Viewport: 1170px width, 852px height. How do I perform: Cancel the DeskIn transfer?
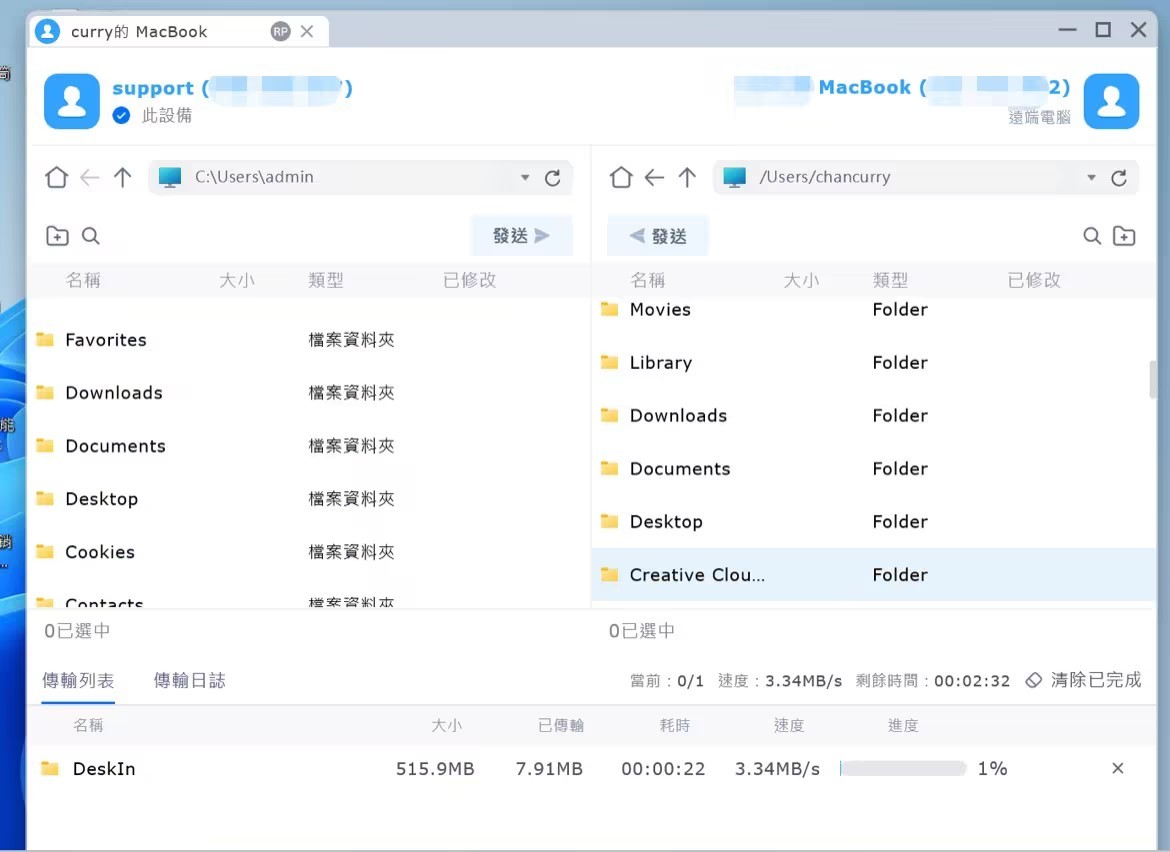(x=1118, y=768)
